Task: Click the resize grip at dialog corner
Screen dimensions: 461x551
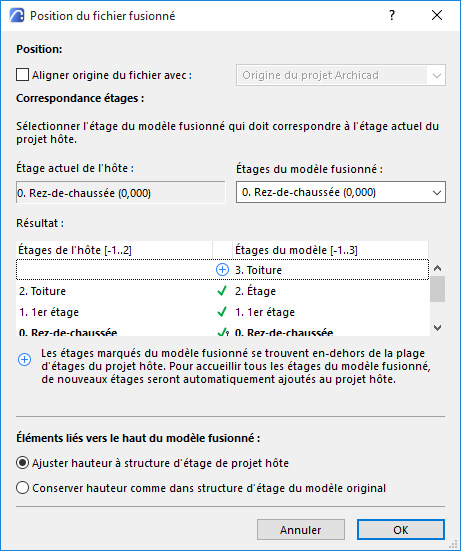Action: coord(455,546)
